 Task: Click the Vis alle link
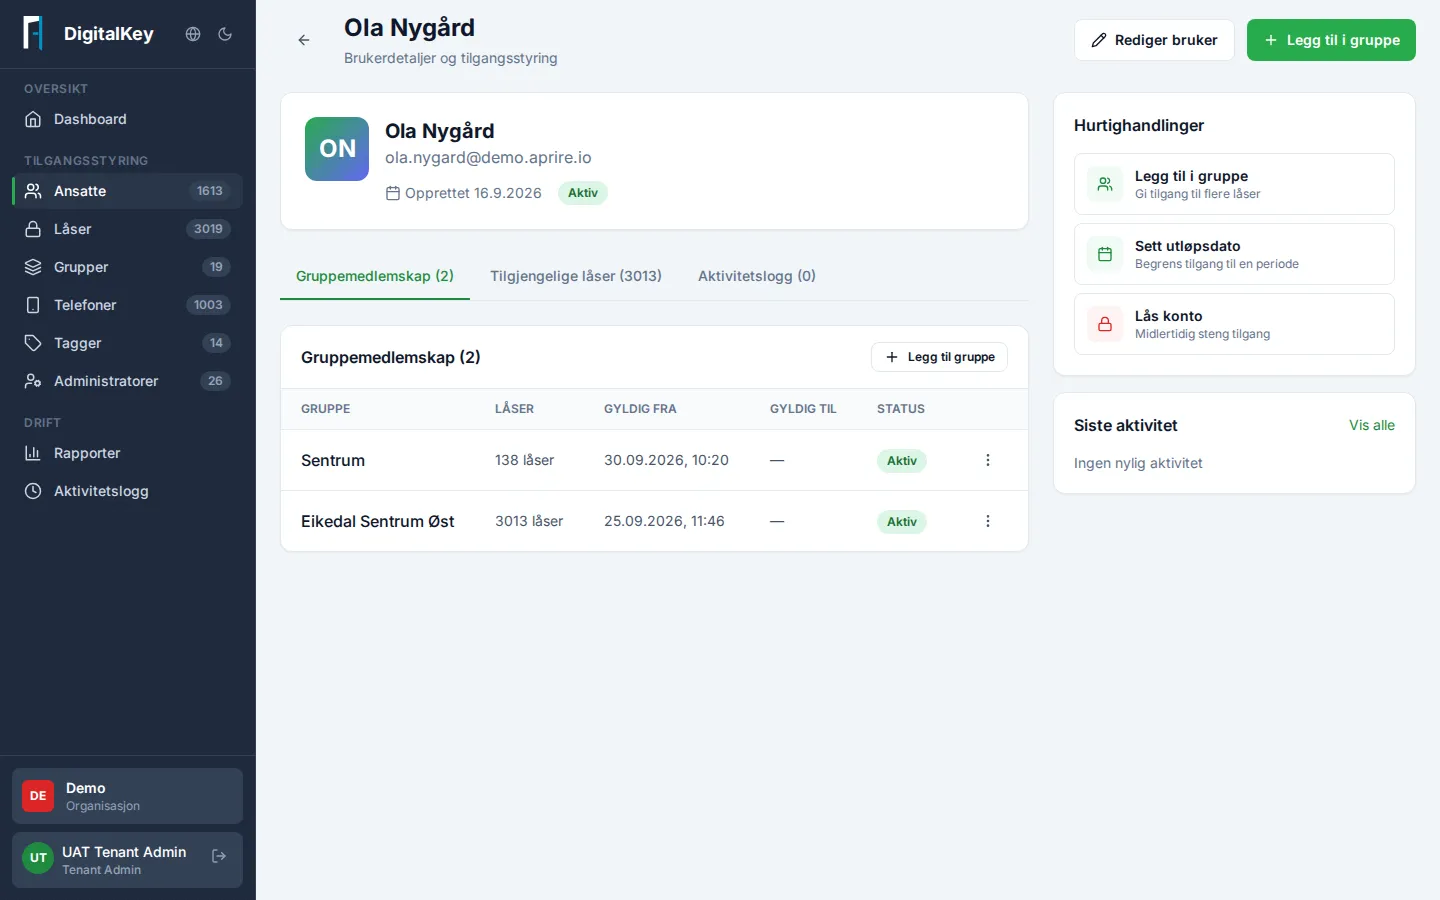[x=1372, y=425]
